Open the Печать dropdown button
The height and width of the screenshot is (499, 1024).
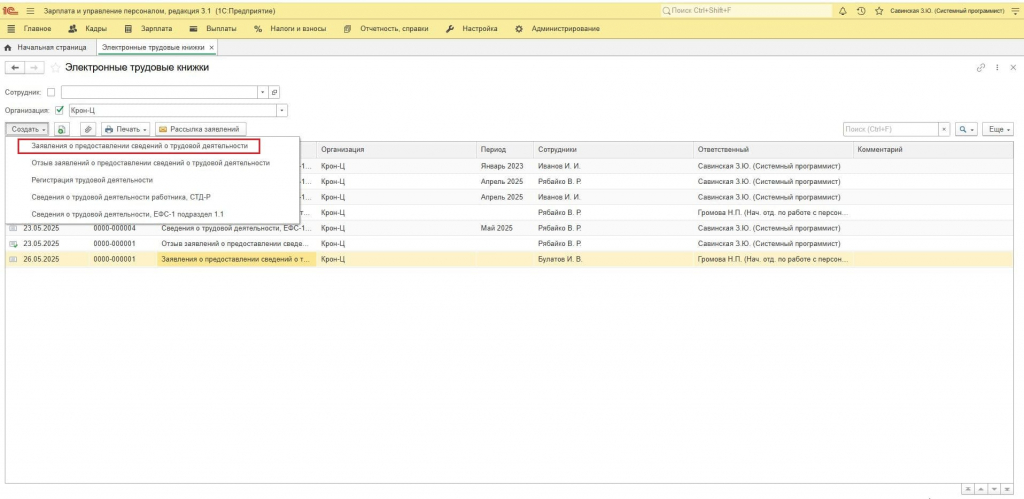pos(126,129)
